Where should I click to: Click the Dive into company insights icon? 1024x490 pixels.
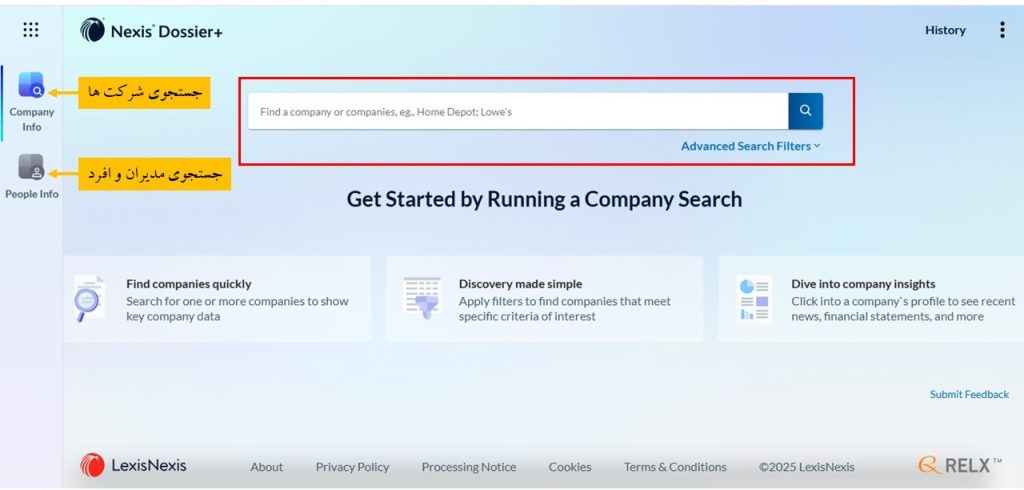(x=754, y=299)
